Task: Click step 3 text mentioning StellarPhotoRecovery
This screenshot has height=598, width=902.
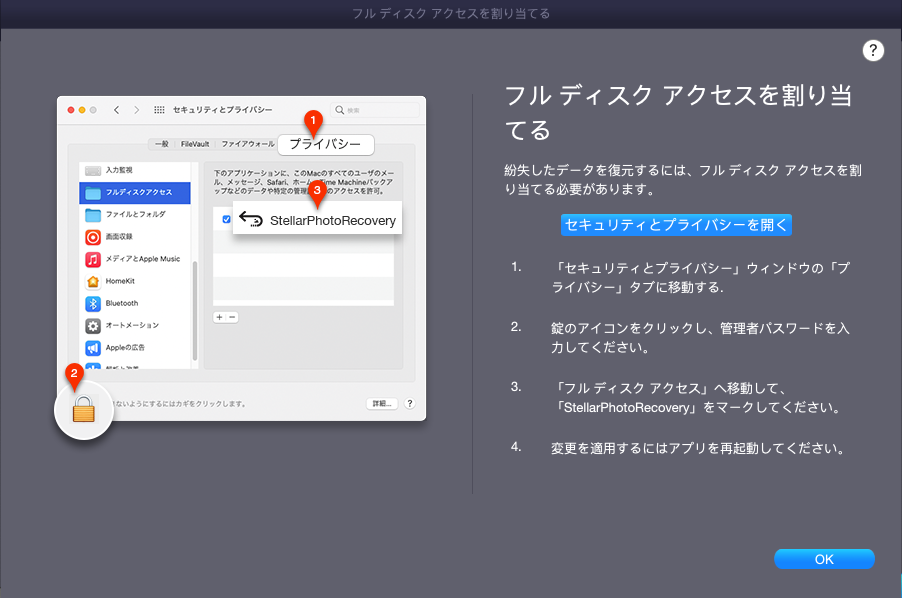Action: [698, 398]
